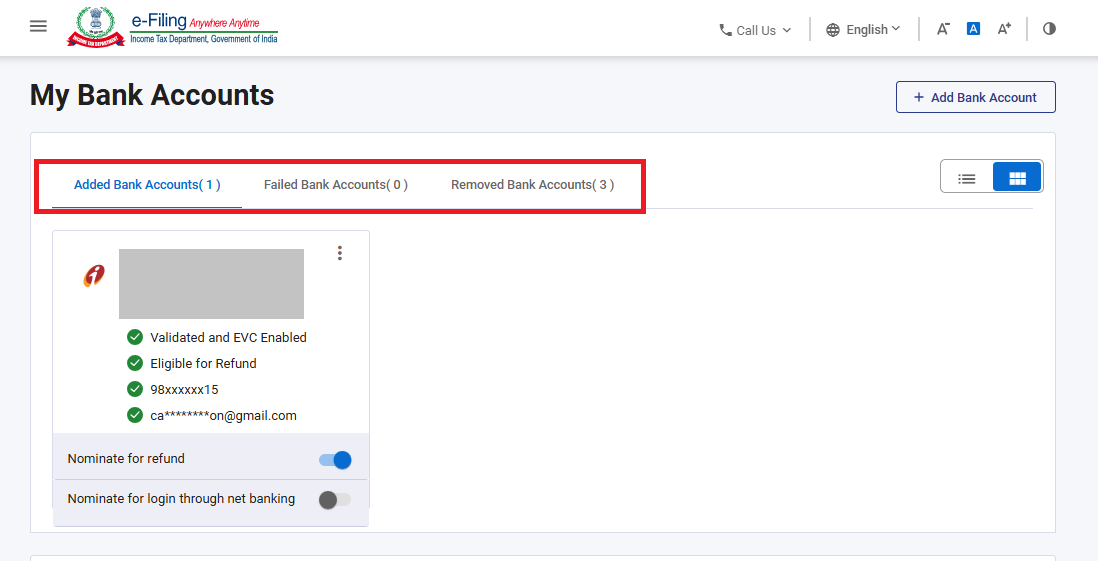
Task: Switch to list view layout
Action: (x=966, y=178)
